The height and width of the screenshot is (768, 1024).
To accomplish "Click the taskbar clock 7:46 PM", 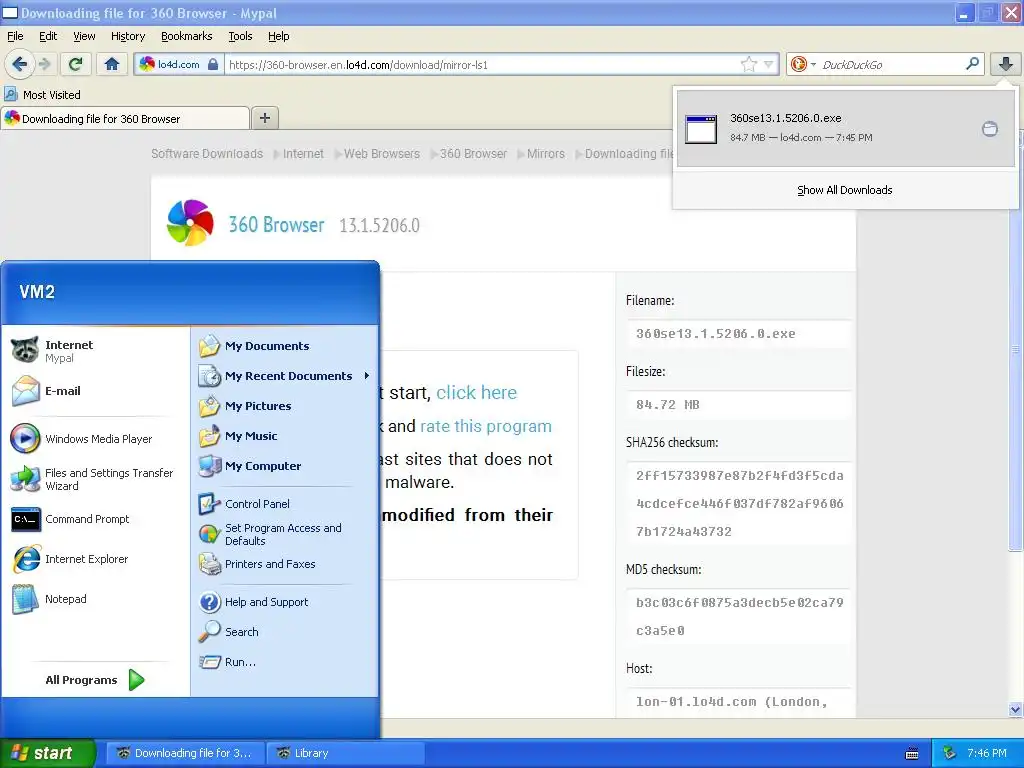I will click(987, 753).
